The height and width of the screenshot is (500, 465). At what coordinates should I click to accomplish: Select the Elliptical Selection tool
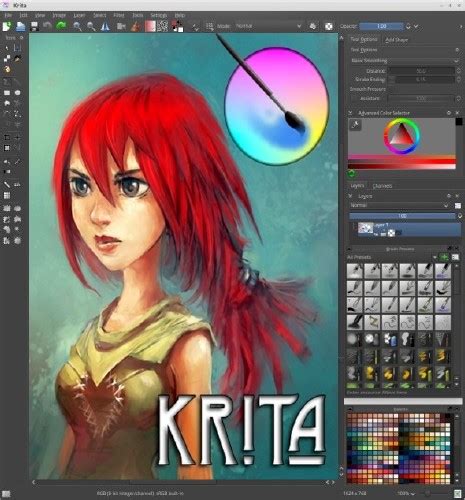pyautogui.click(x=17, y=209)
